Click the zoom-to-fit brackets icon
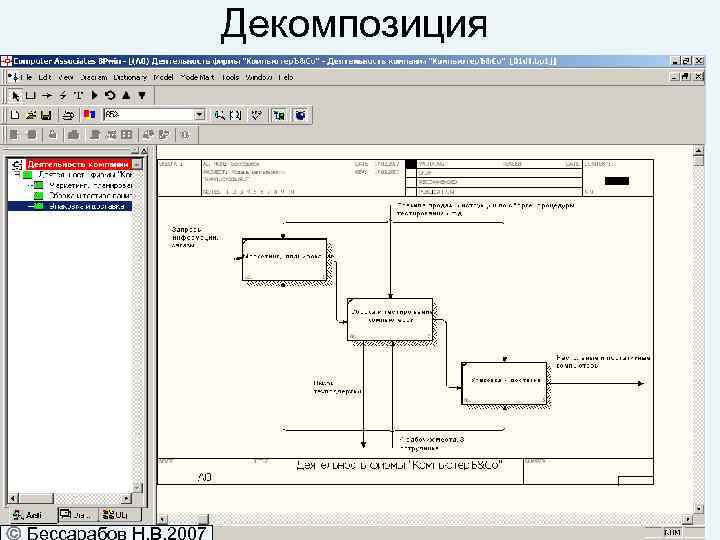The width and height of the screenshot is (720, 540). coord(235,115)
